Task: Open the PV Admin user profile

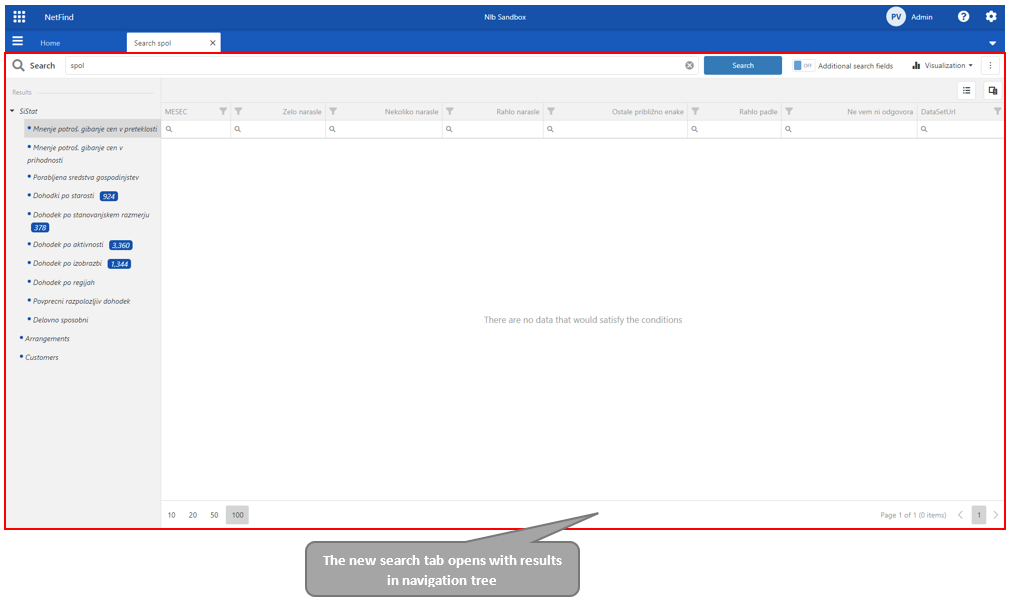Action: [908, 17]
